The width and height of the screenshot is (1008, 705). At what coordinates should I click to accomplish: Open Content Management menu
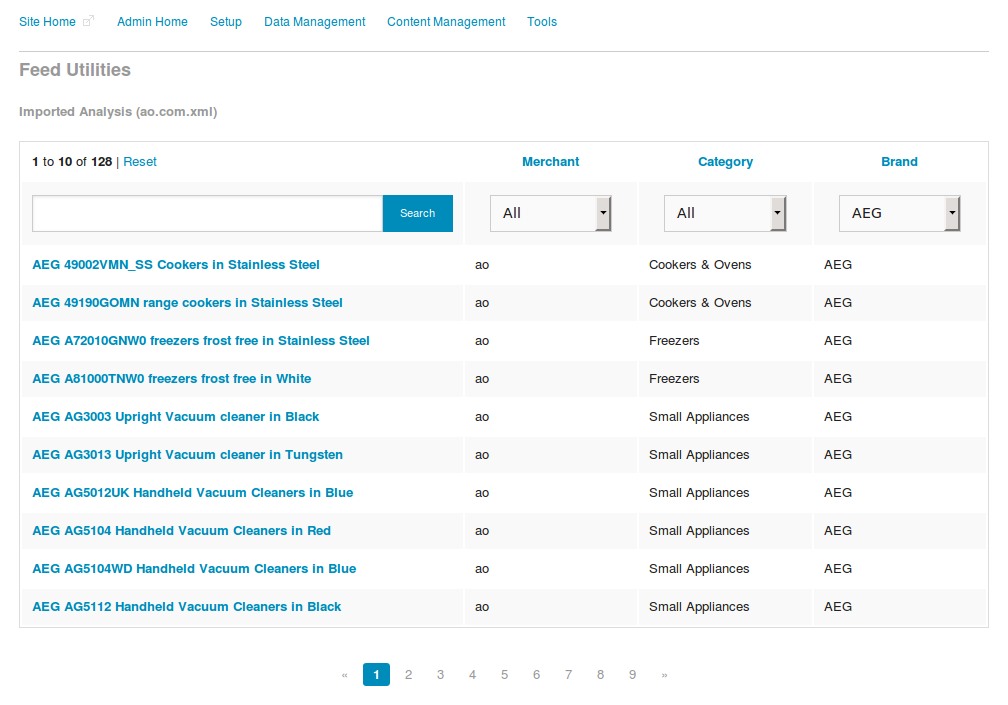click(x=446, y=22)
